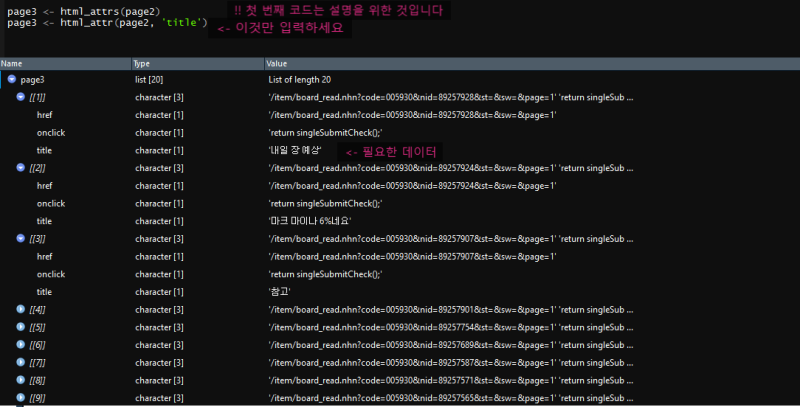
Task: Expand the [[7]] list element
Action: click(20, 362)
